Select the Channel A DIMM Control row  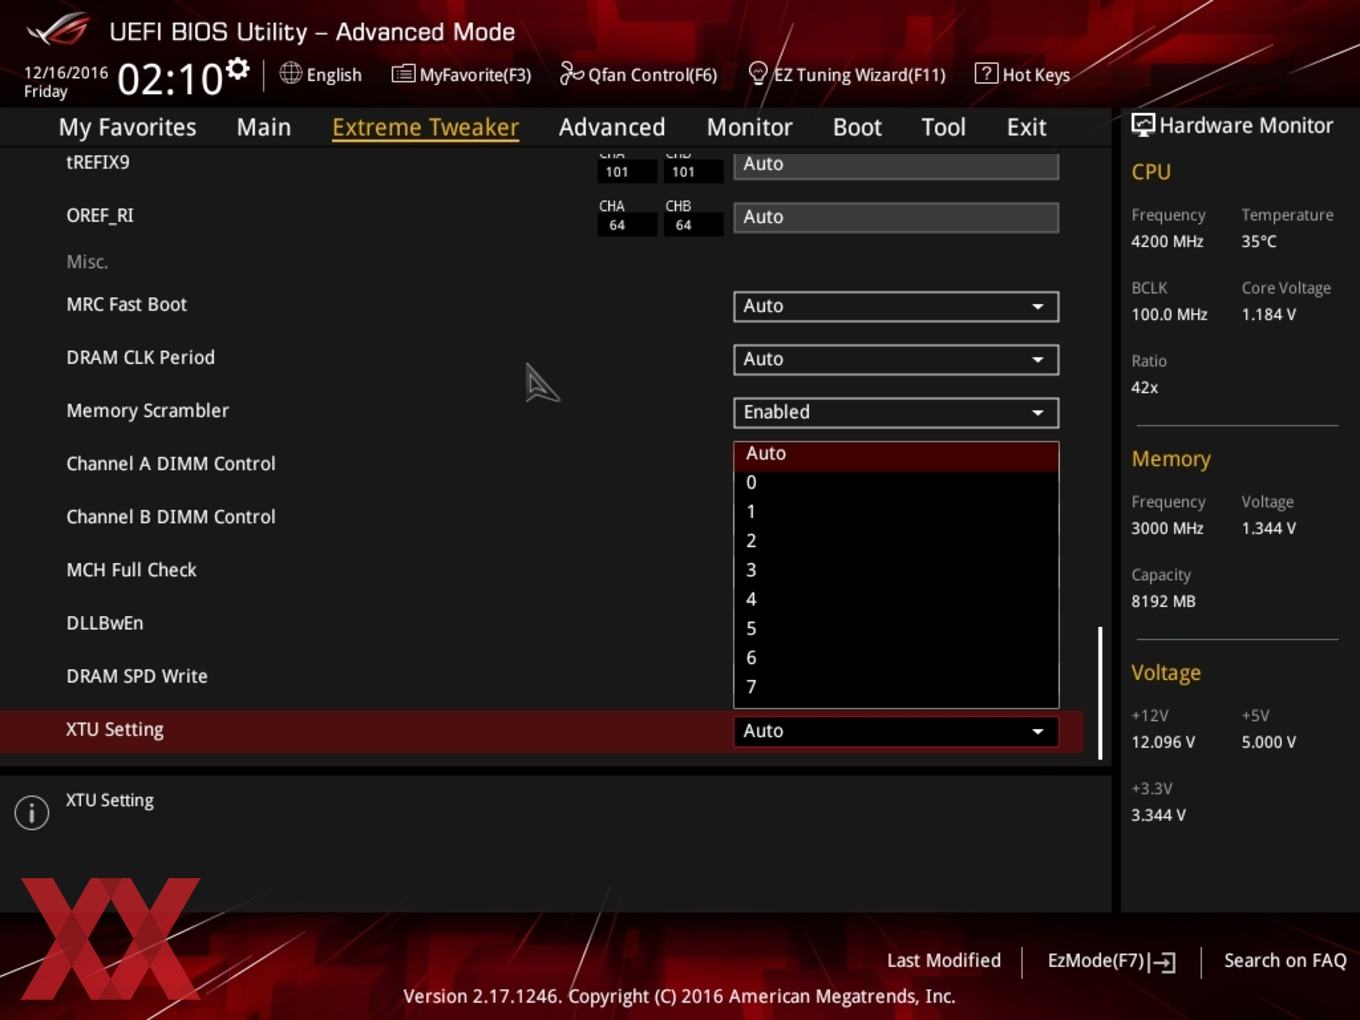pos(171,464)
